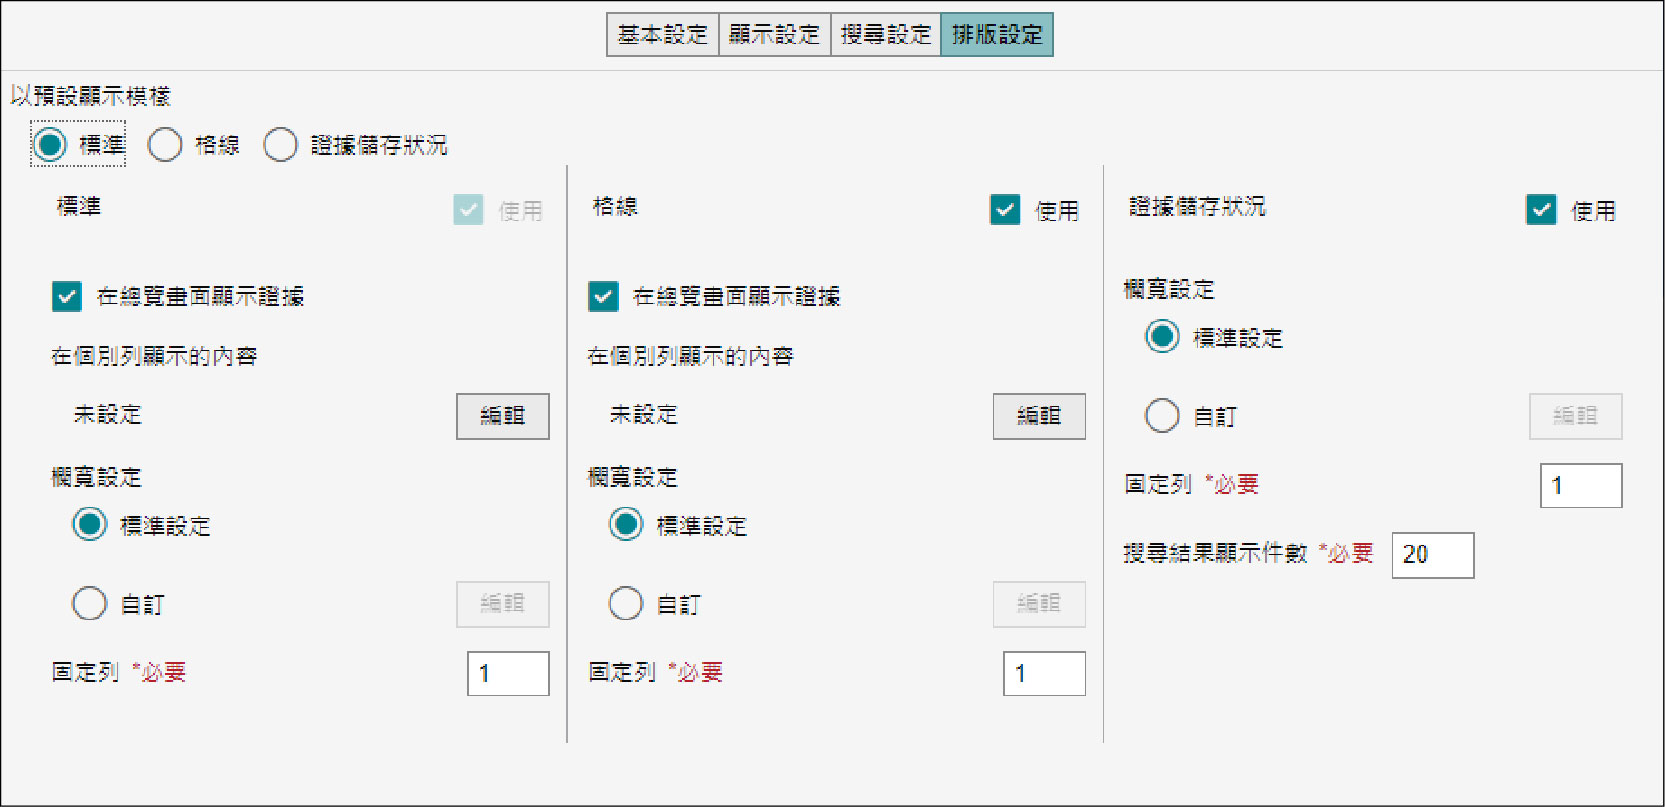Click the 固定列 field in 標準 section
This screenshot has width=1665, height=807.
tap(508, 674)
